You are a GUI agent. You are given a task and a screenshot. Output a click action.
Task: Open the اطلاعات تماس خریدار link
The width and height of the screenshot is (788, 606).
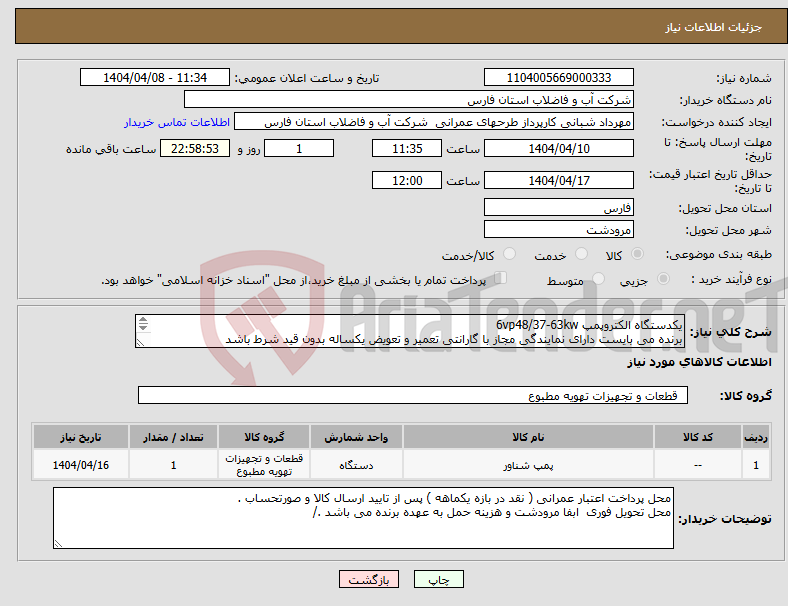pos(177,122)
